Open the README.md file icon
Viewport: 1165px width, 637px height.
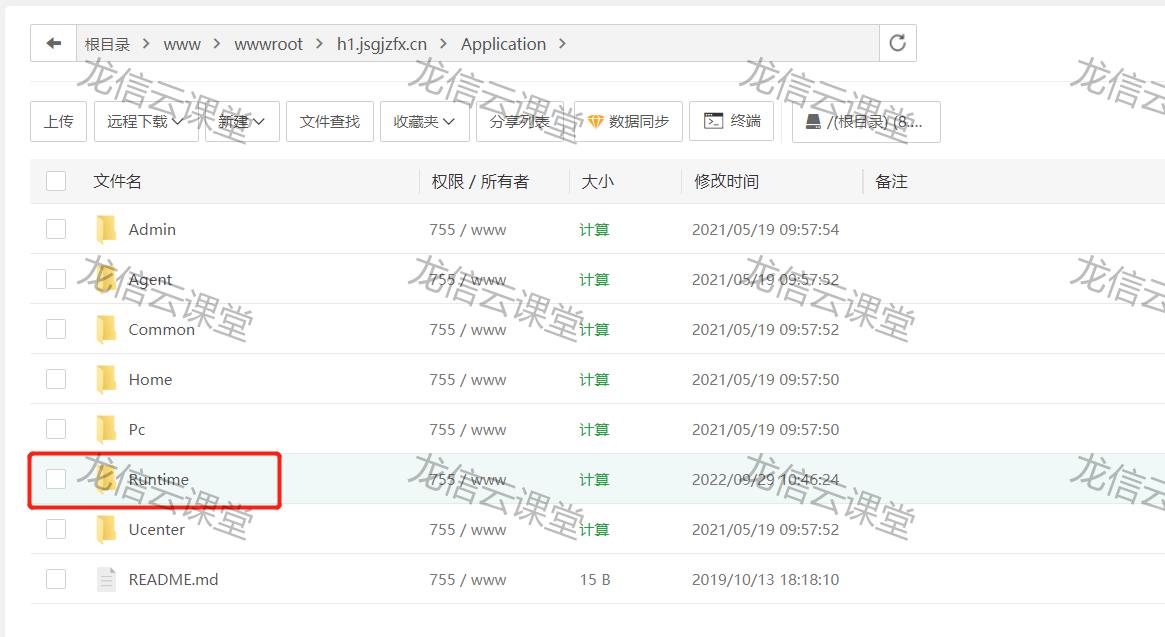coord(107,579)
